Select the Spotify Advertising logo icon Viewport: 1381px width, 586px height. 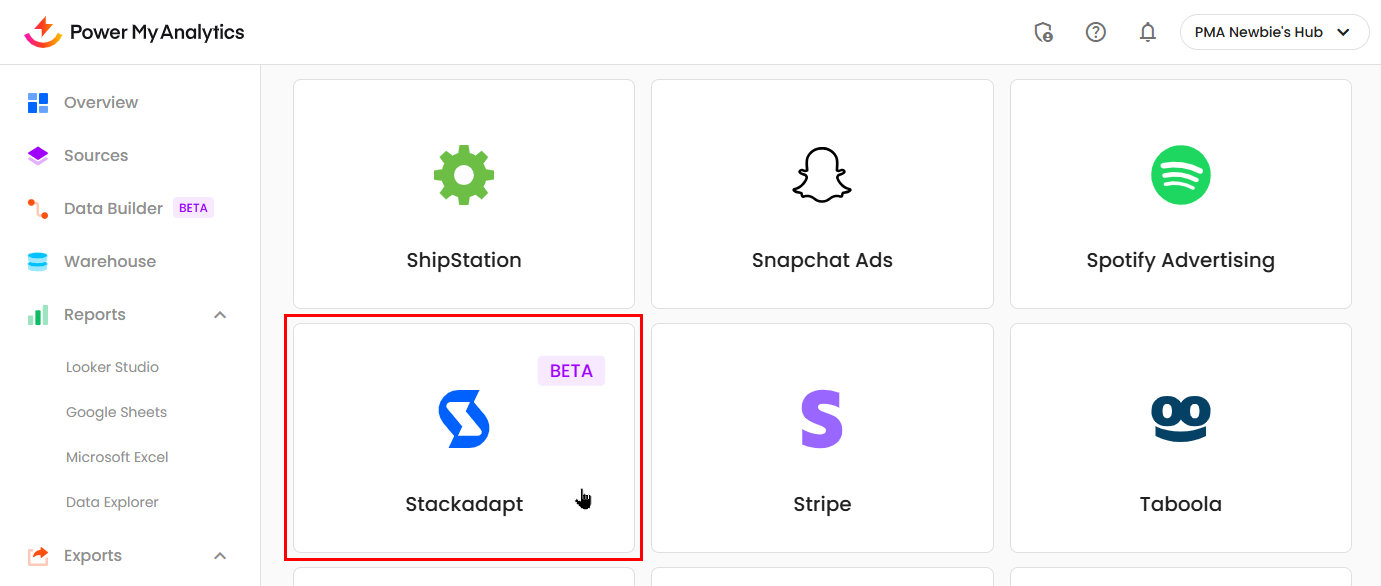click(x=1180, y=175)
